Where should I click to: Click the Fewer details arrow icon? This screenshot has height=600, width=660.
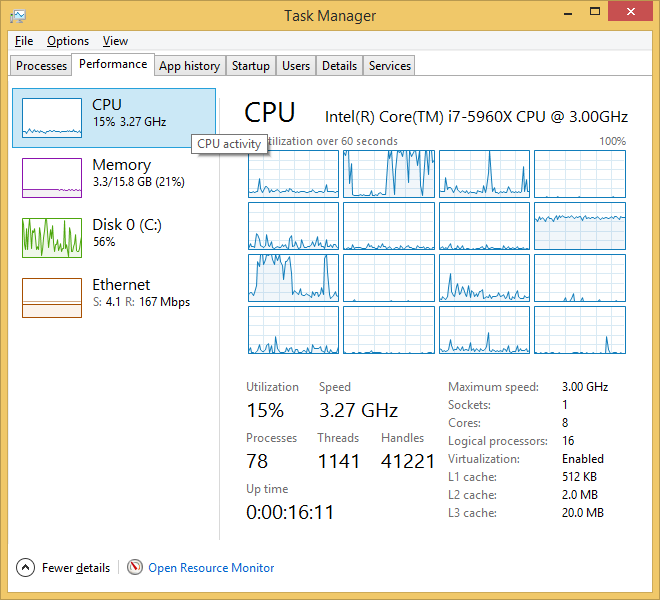pos(25,568)
